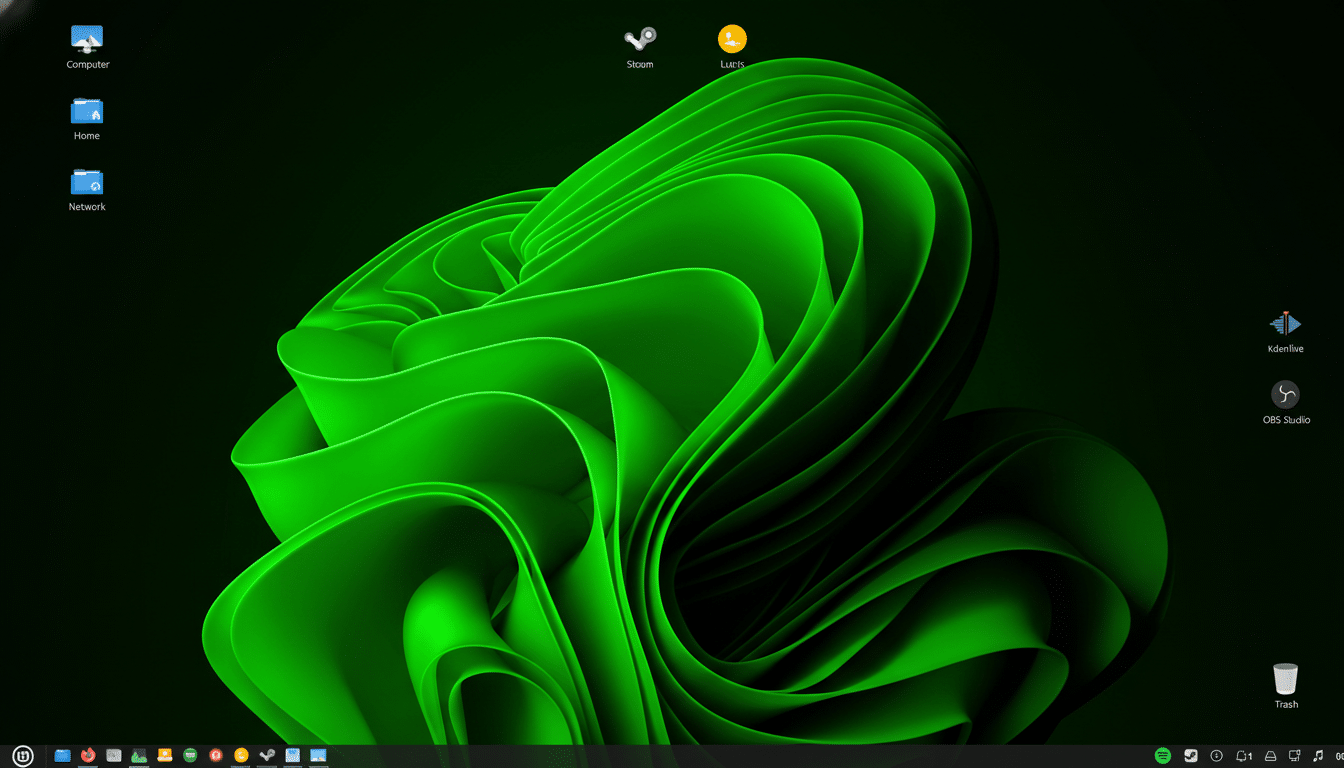The height and width of the screenshot is (768, 1344).
Task: Open the volume control from the tray
Action: point(1318,755)
